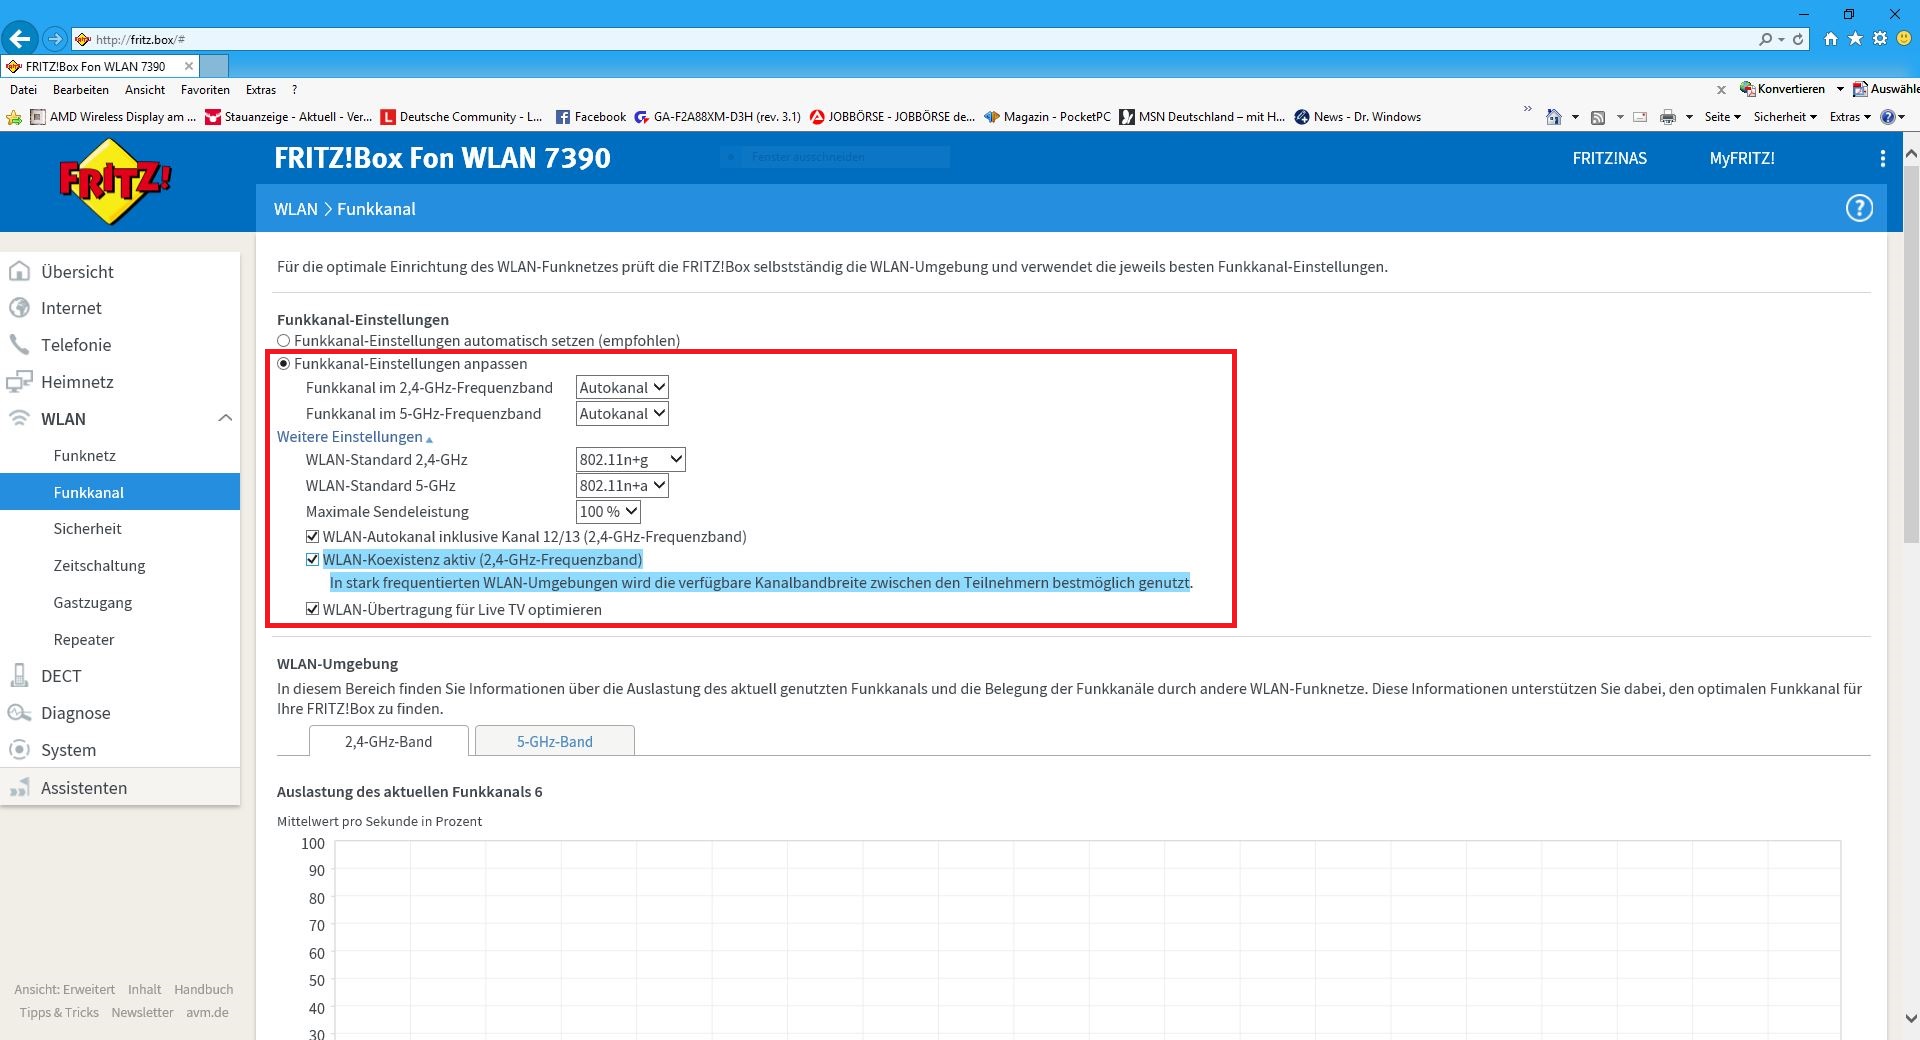The width and height of the screenshot is (1920, 1040).
Task: Open the Facebook bookmark
Action: click(x=590, y=117)
